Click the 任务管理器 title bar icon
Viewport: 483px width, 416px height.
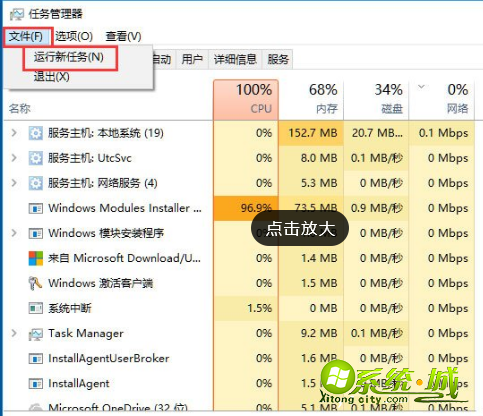pos(17,14)
